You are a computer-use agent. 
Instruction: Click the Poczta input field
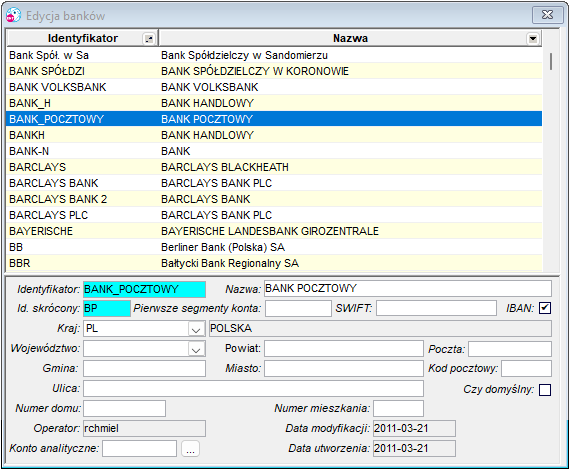510,349
